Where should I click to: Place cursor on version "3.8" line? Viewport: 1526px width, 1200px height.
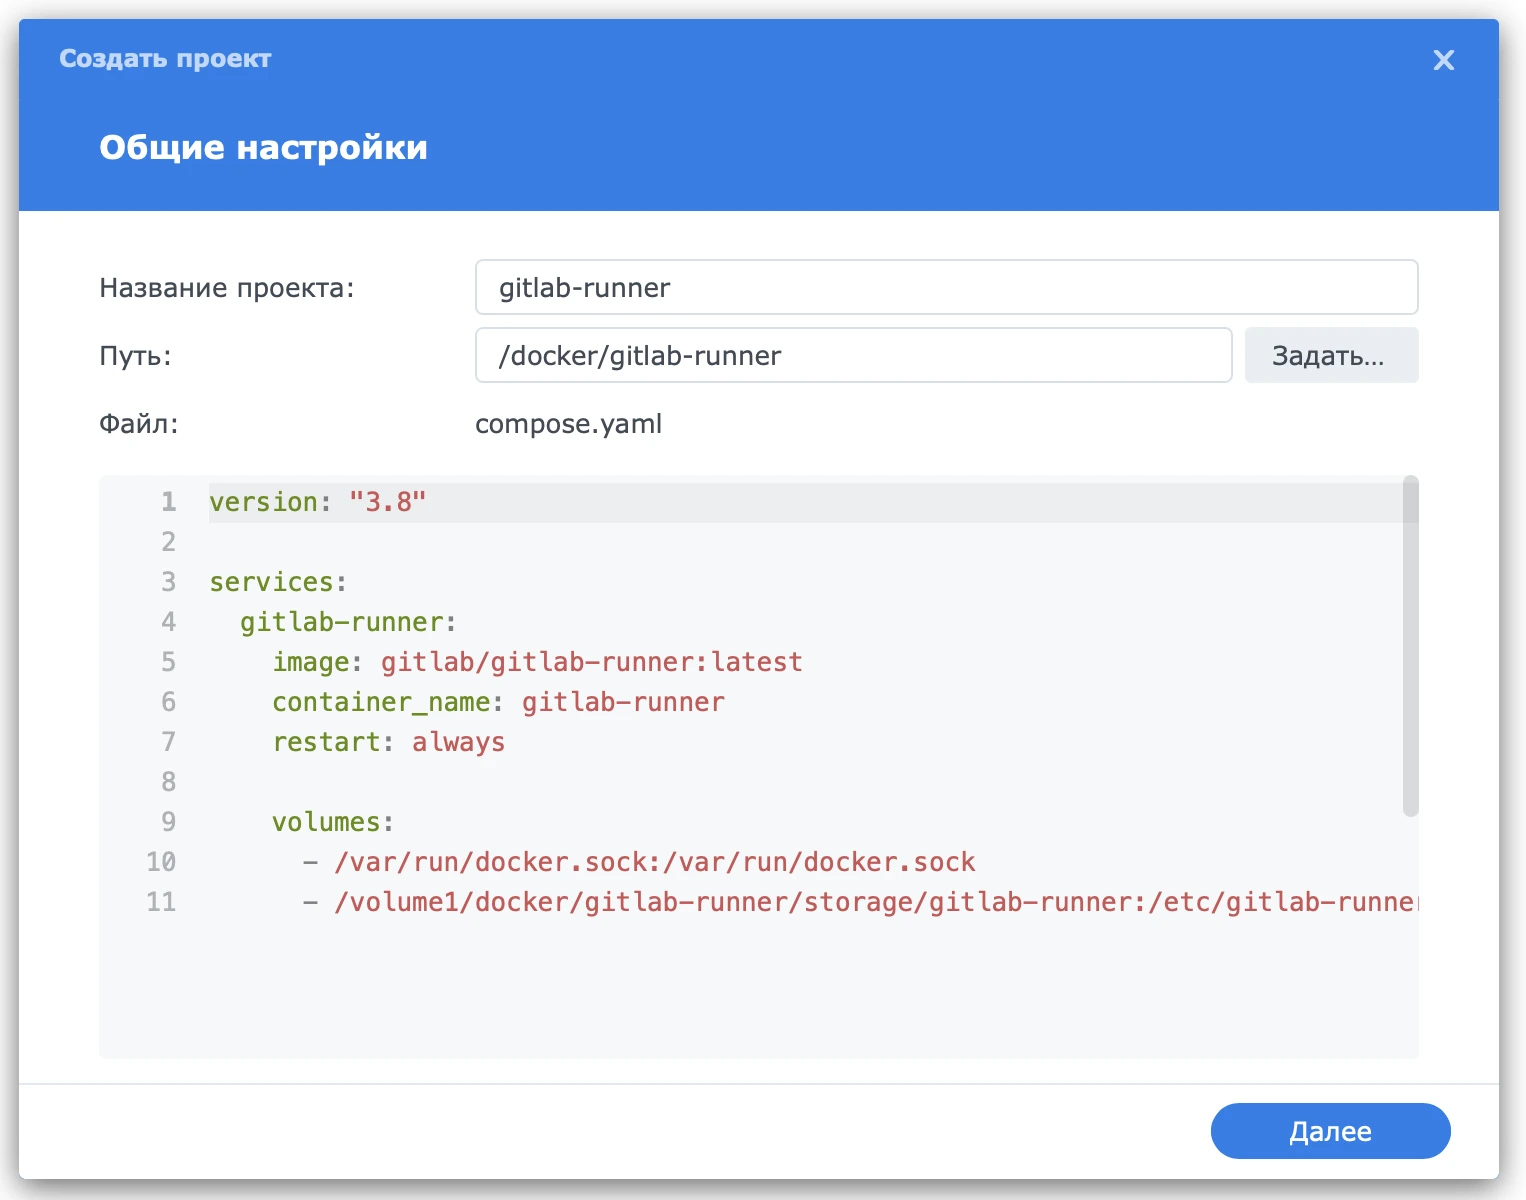coord(318,502)
